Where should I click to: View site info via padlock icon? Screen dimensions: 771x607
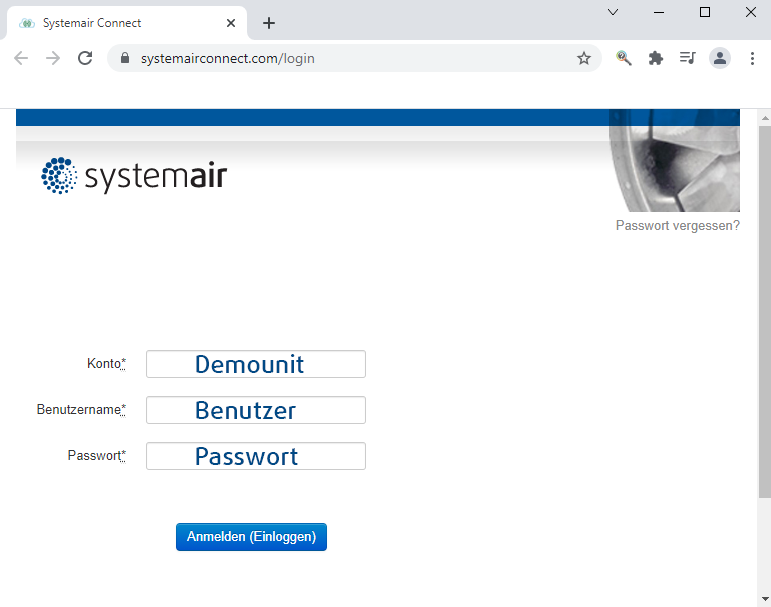pos(125,58)
